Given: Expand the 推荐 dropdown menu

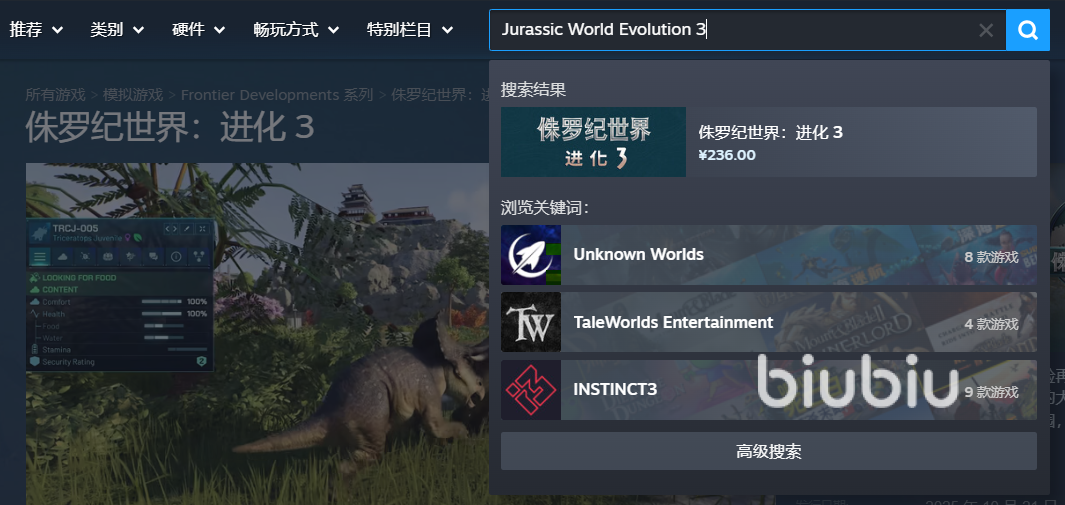Looking at the screenshot, I should tap(36, 30).
